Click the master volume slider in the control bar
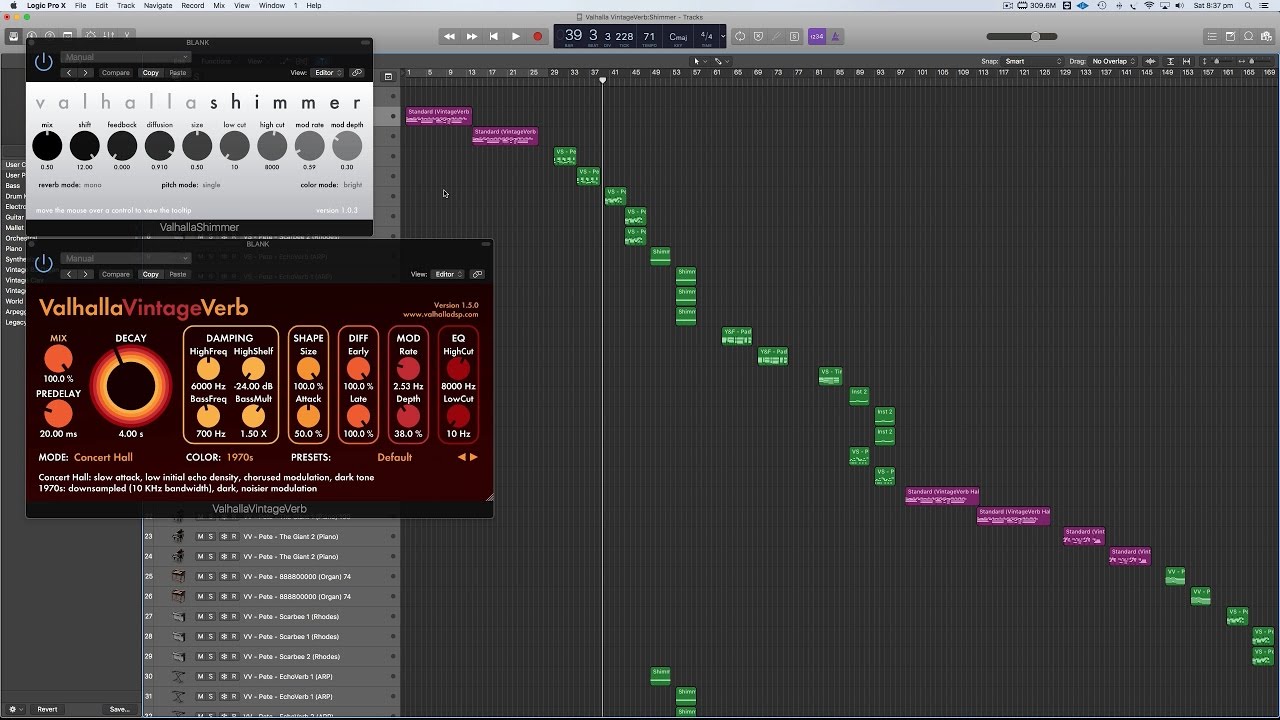Image resolution: width=1280 pixels, height=720 pixels. 1021,37
